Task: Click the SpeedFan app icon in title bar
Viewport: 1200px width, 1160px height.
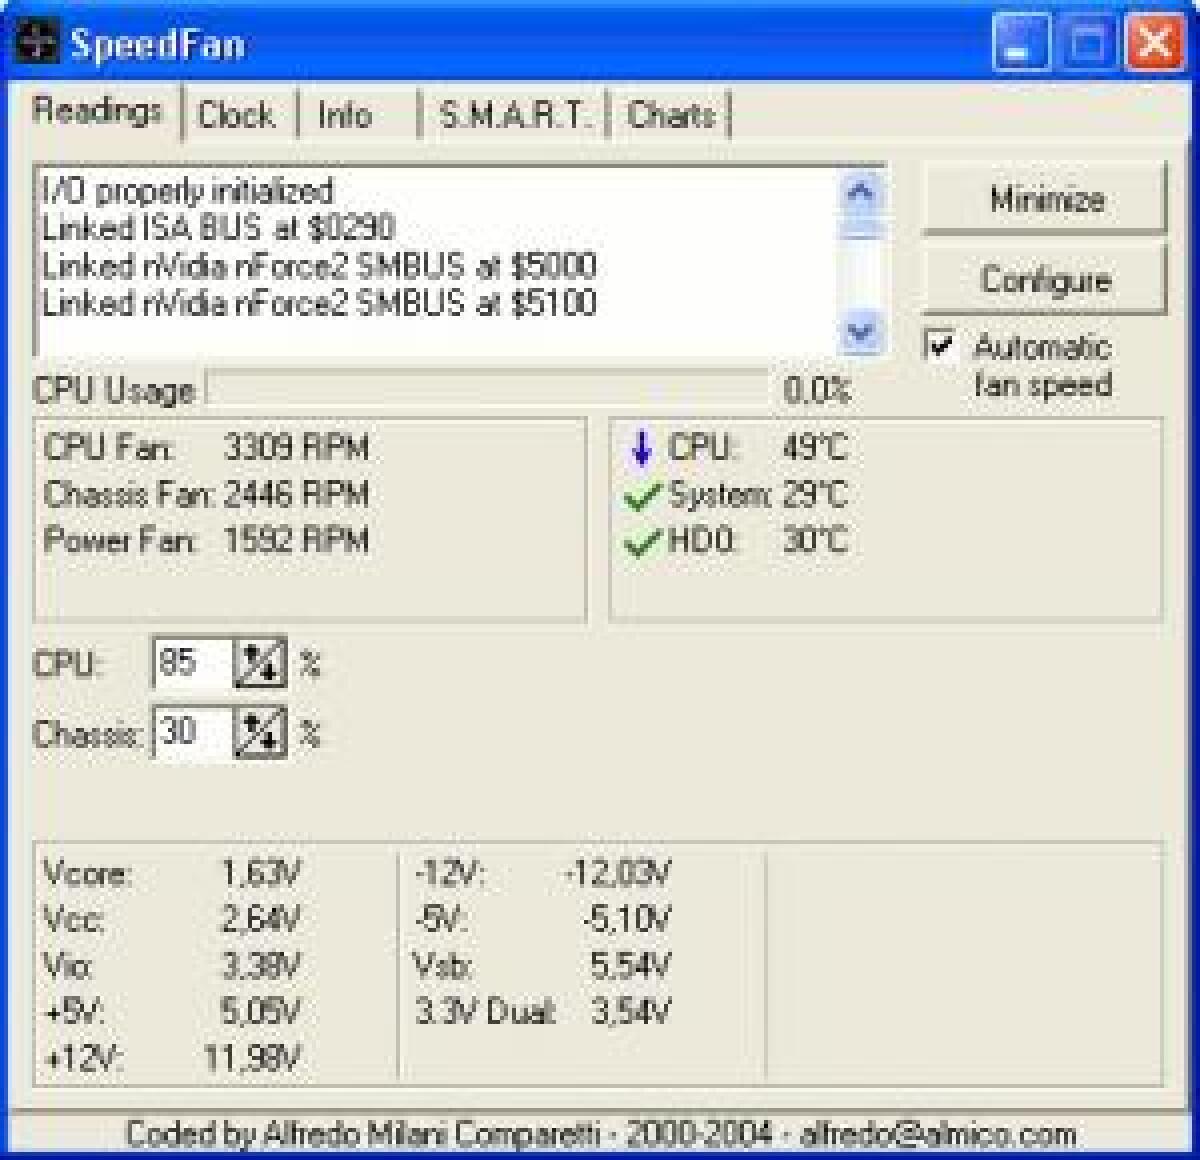Action: pyautogui.click(x=38, y=45)
